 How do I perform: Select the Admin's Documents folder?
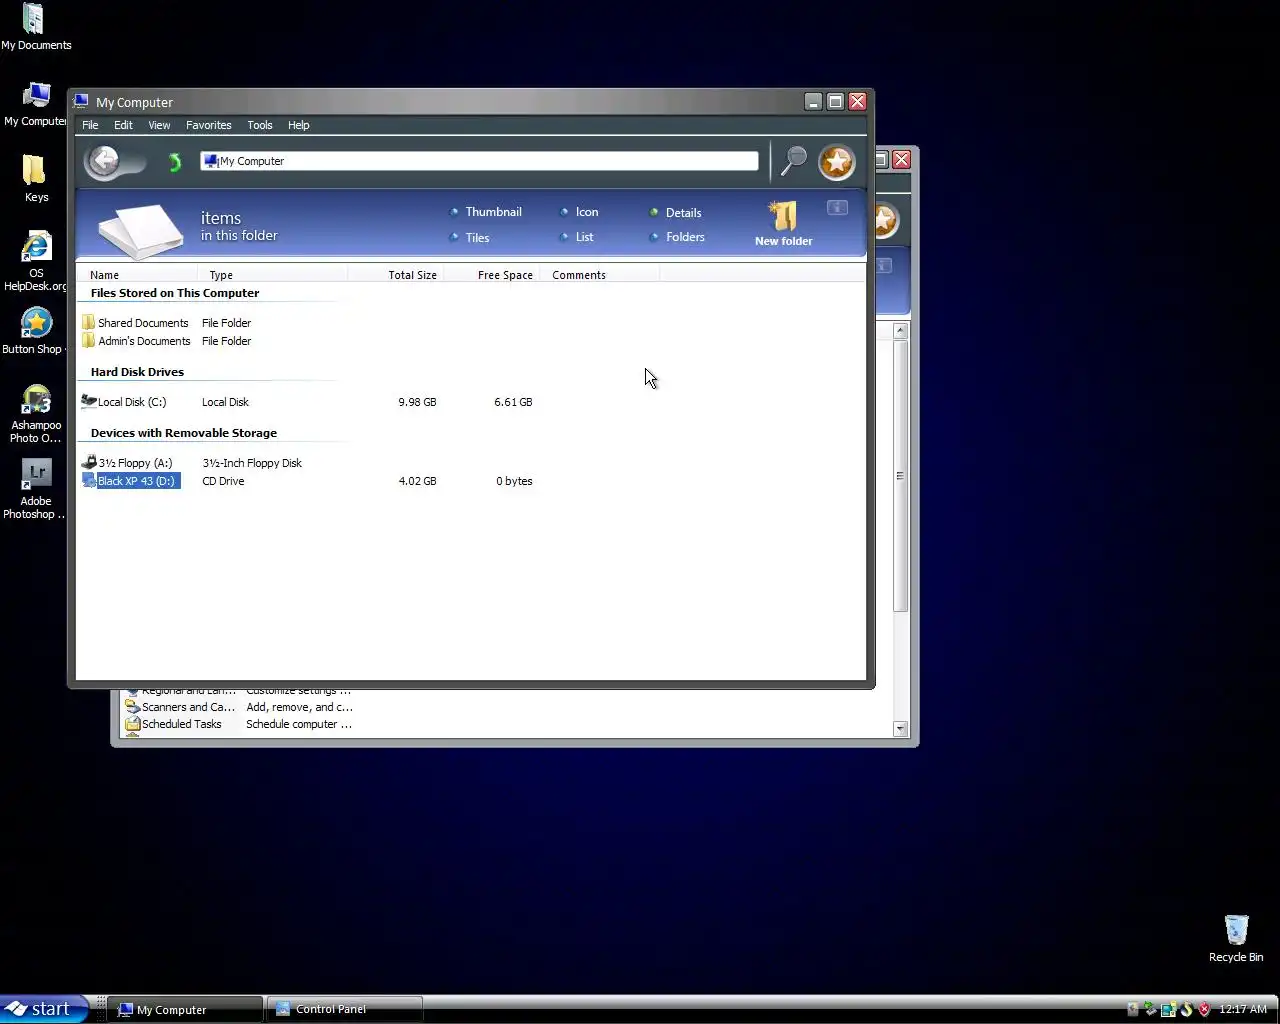[136, 341]
